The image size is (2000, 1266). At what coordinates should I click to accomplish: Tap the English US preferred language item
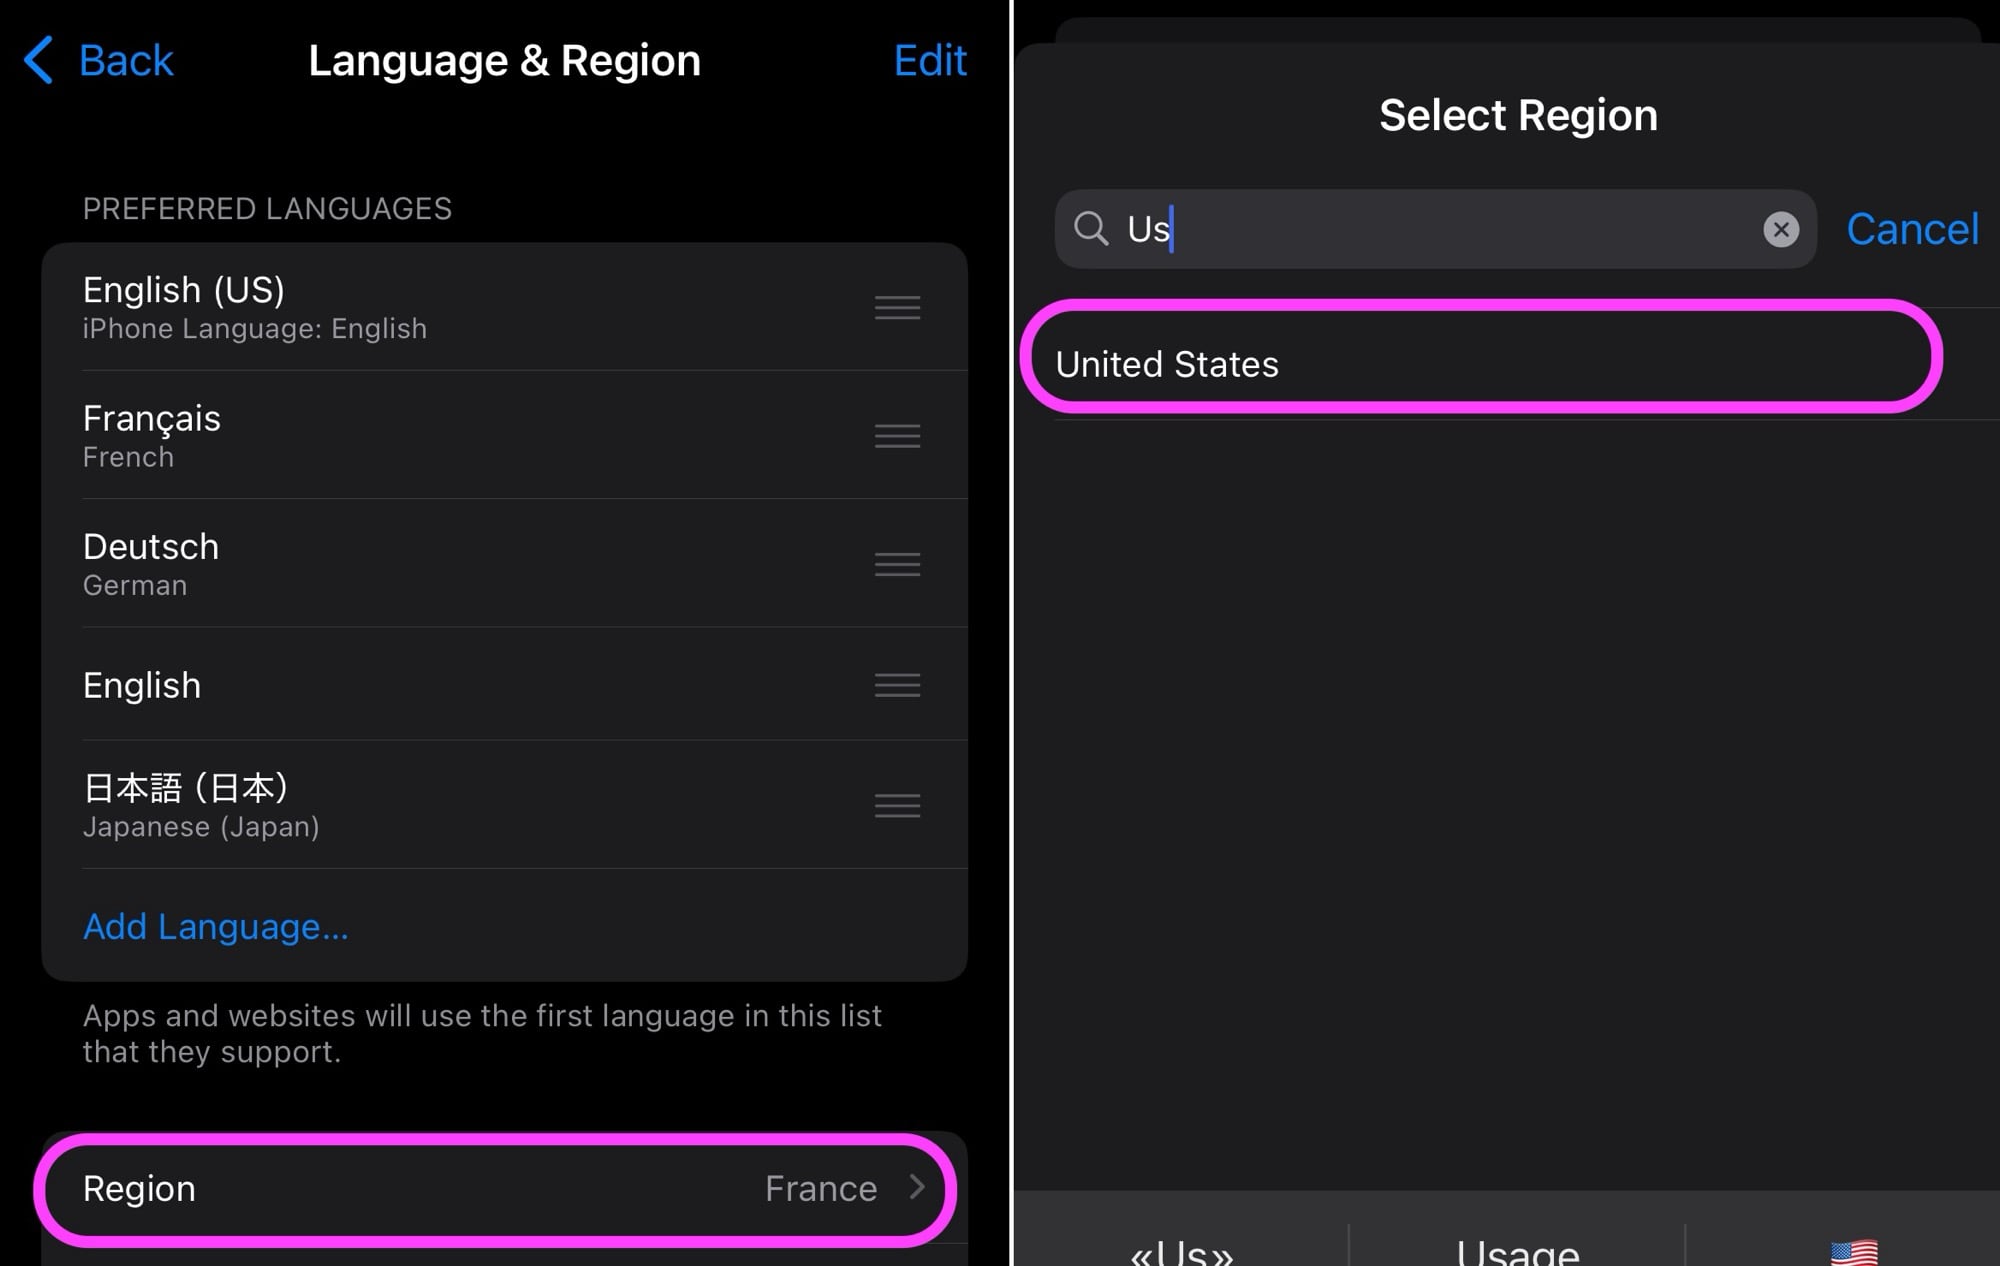click(503, 306)
